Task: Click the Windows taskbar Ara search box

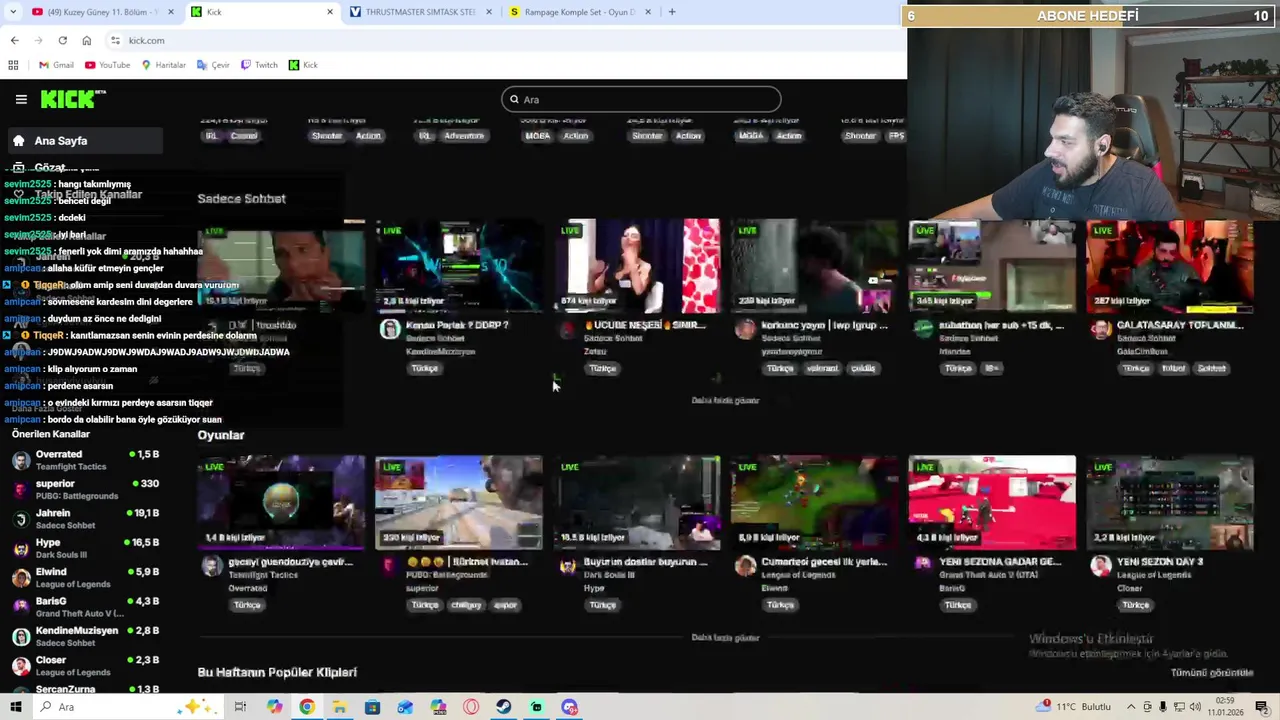Action: [x=128, y=707]
